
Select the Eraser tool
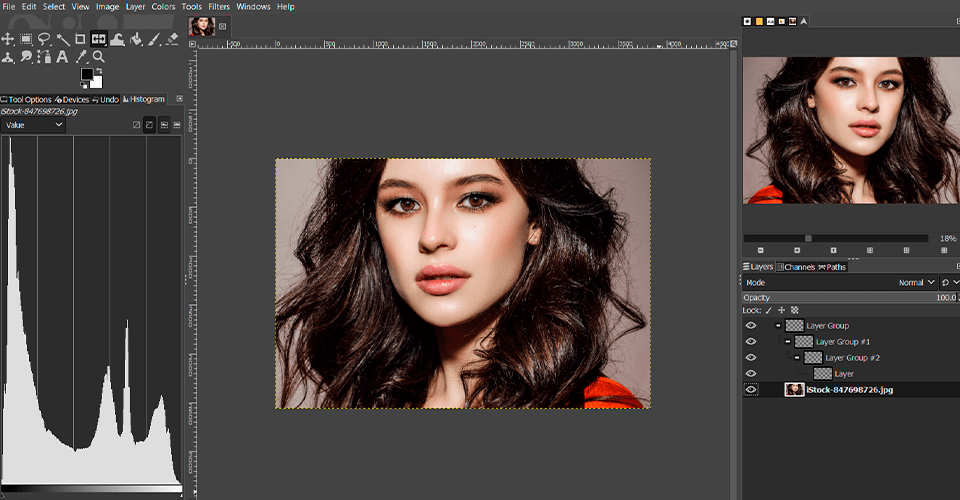click(172, 39)
